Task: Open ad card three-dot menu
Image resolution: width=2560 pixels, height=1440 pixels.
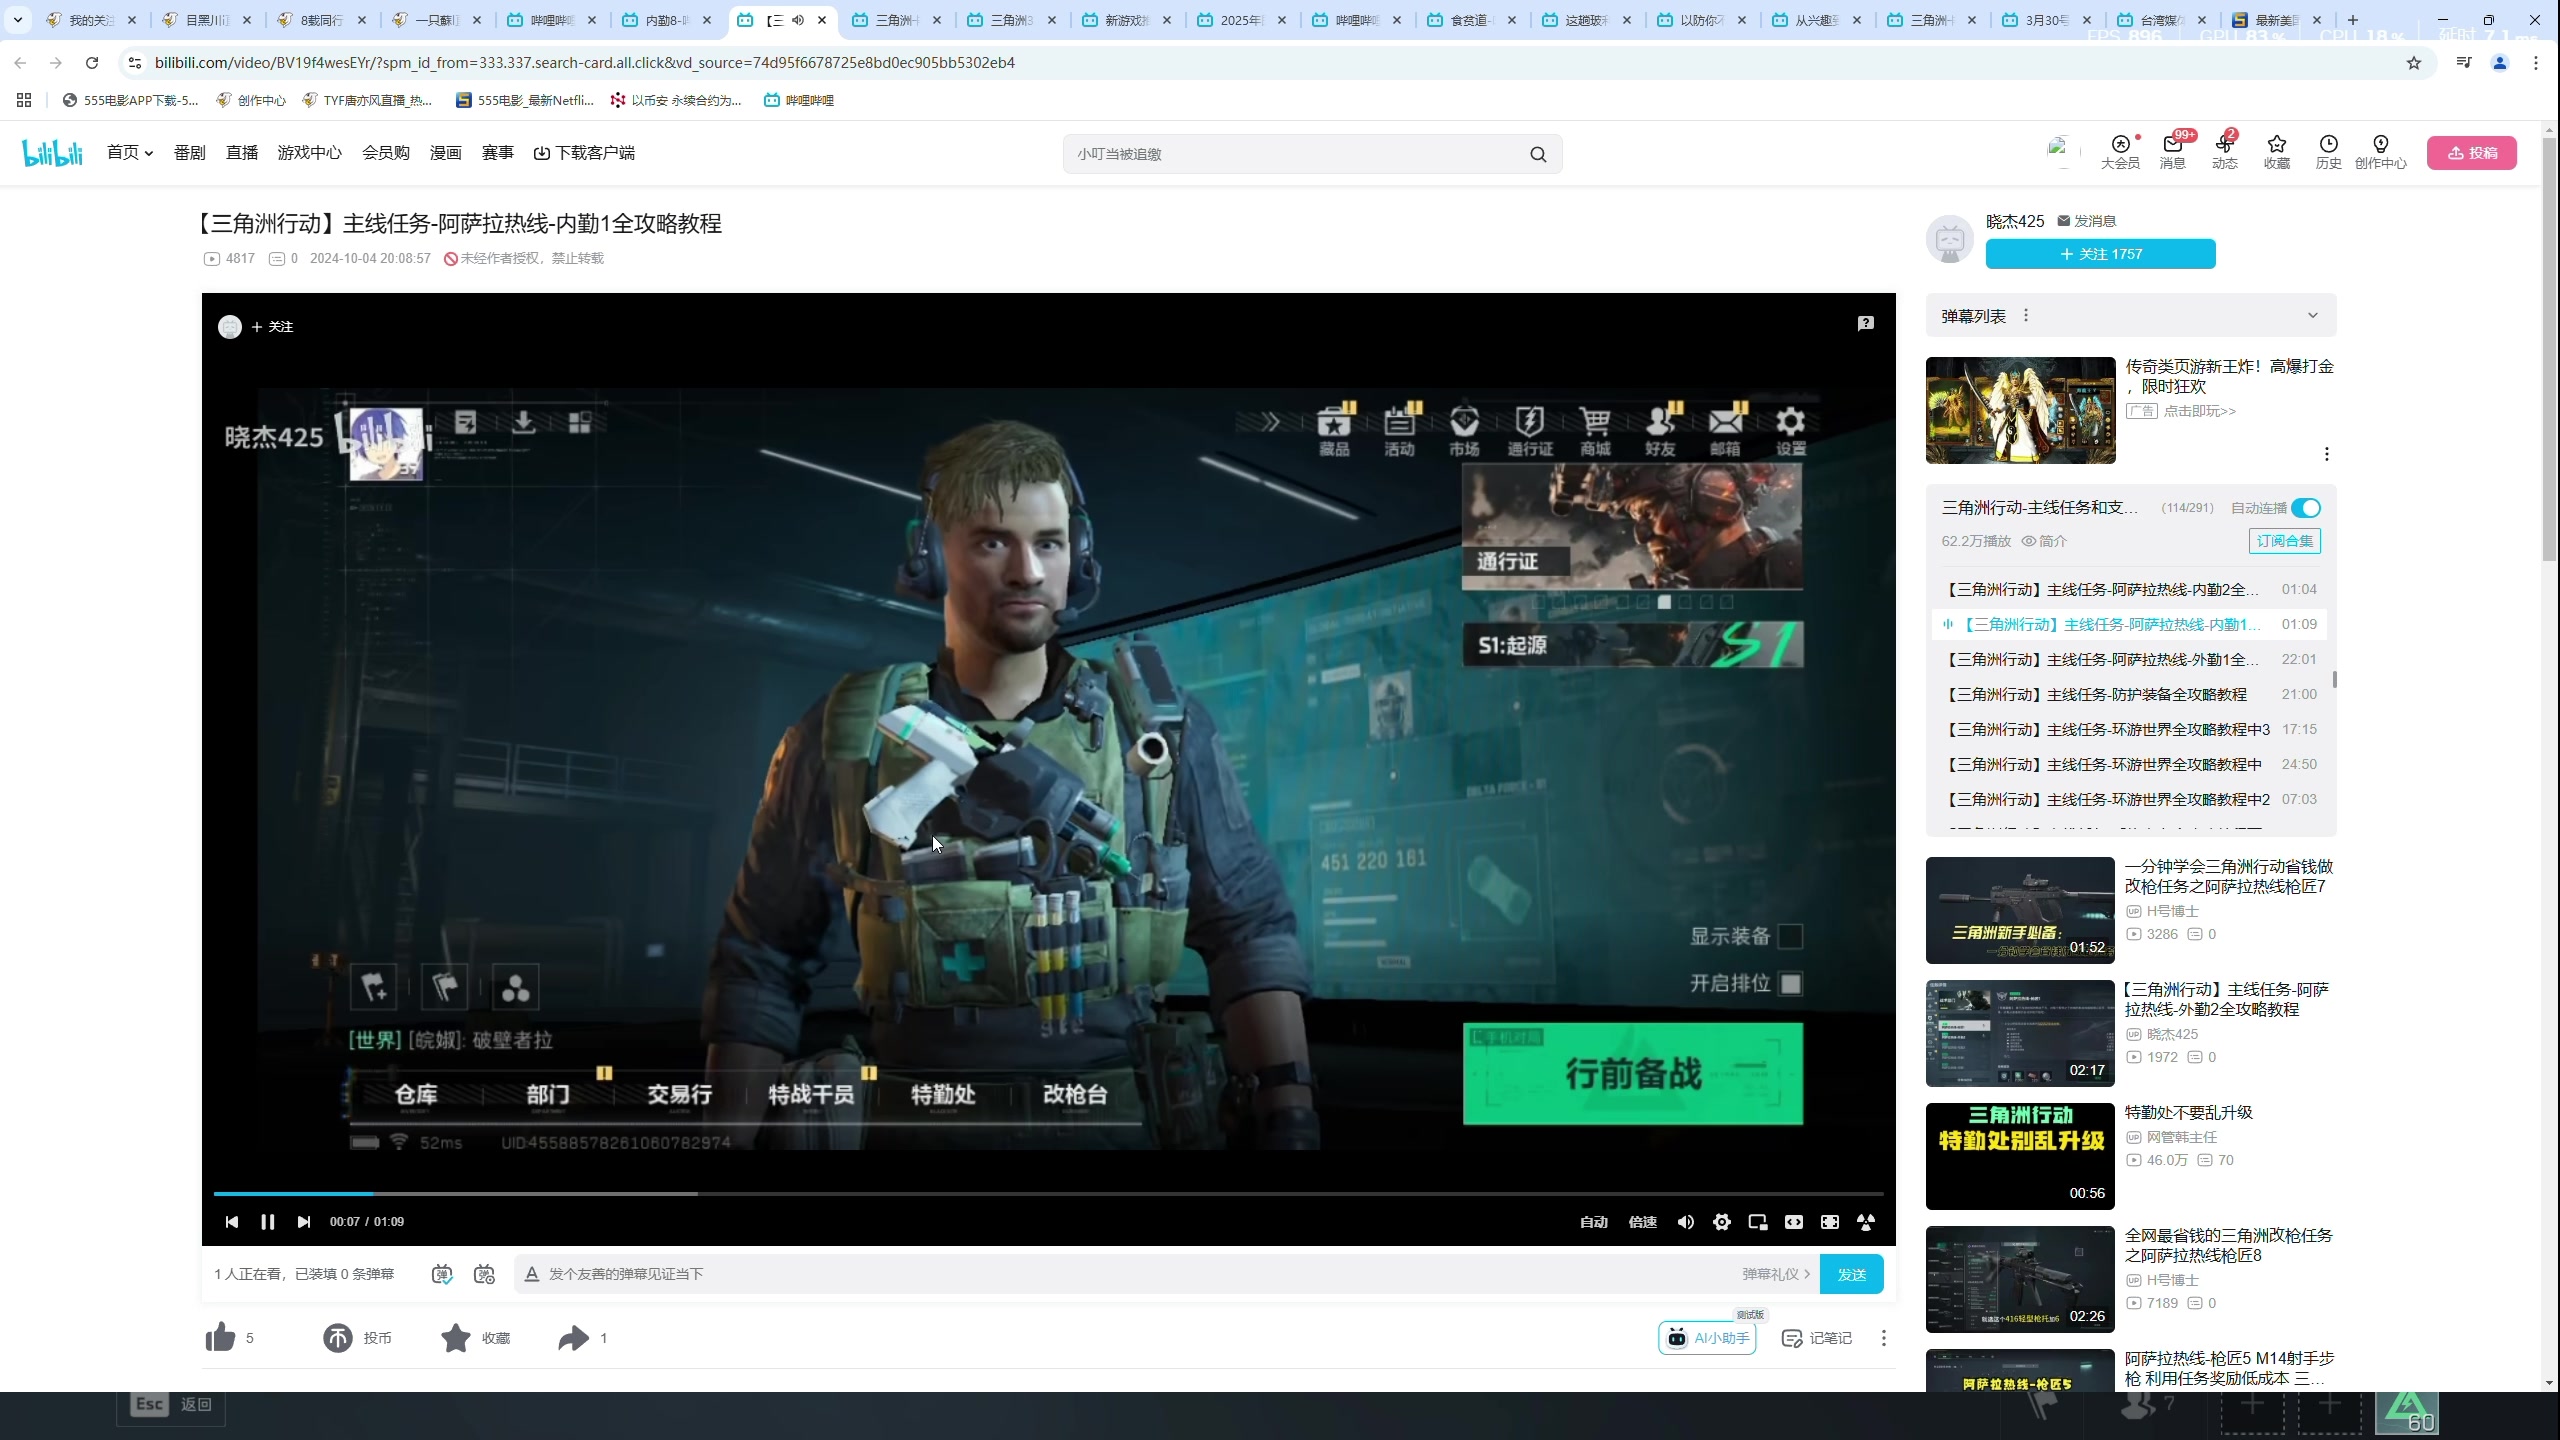Action: [2326, 454]
